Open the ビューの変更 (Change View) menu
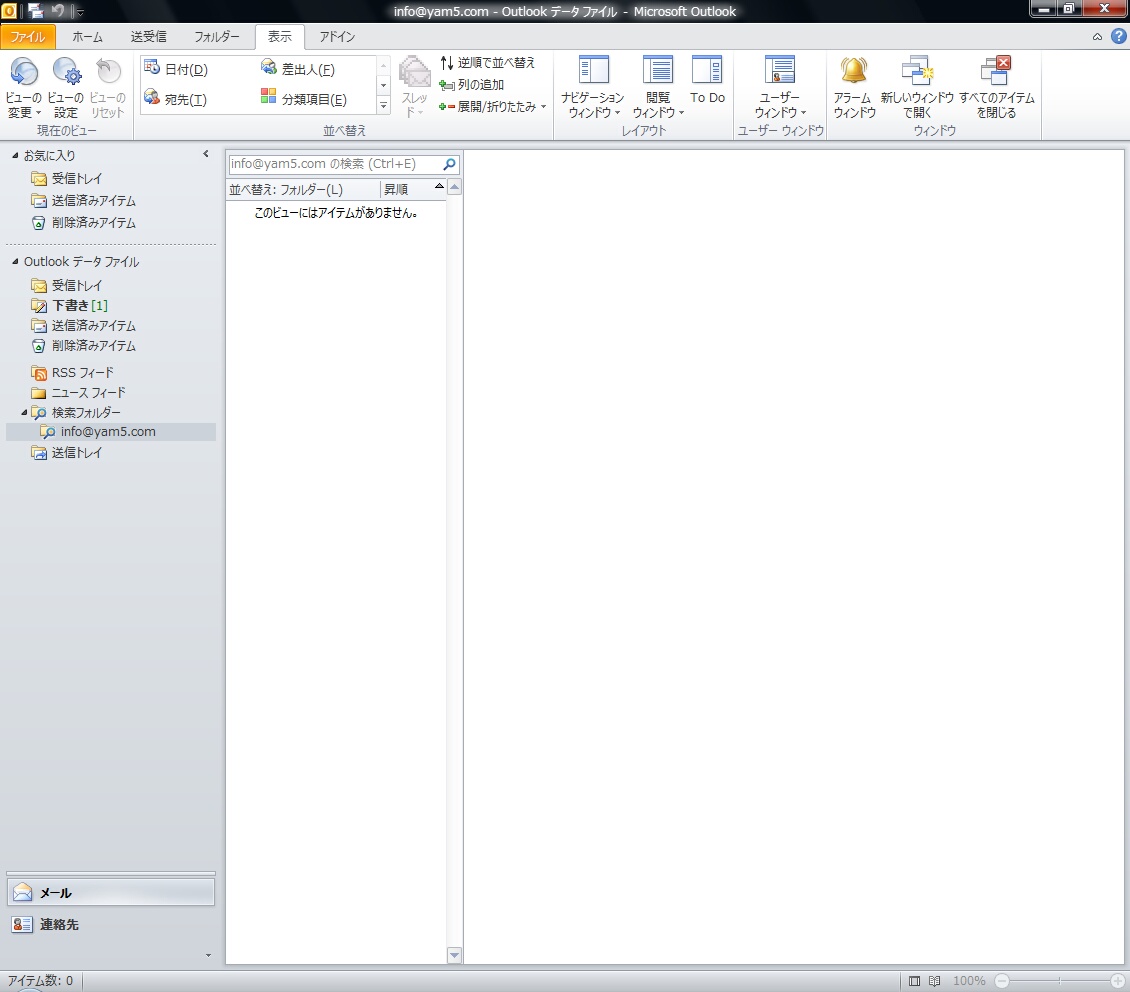 [24, 87]
